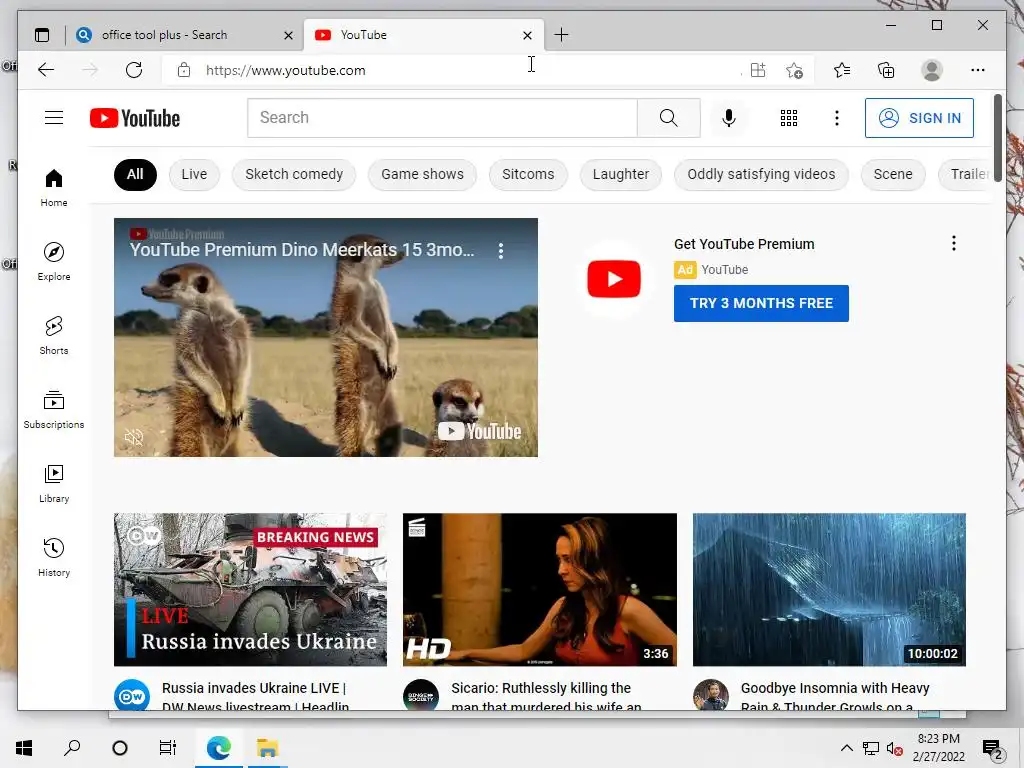
Task: Select the Laughter chip
Action: pyautogui.click(x=620, y=174)
